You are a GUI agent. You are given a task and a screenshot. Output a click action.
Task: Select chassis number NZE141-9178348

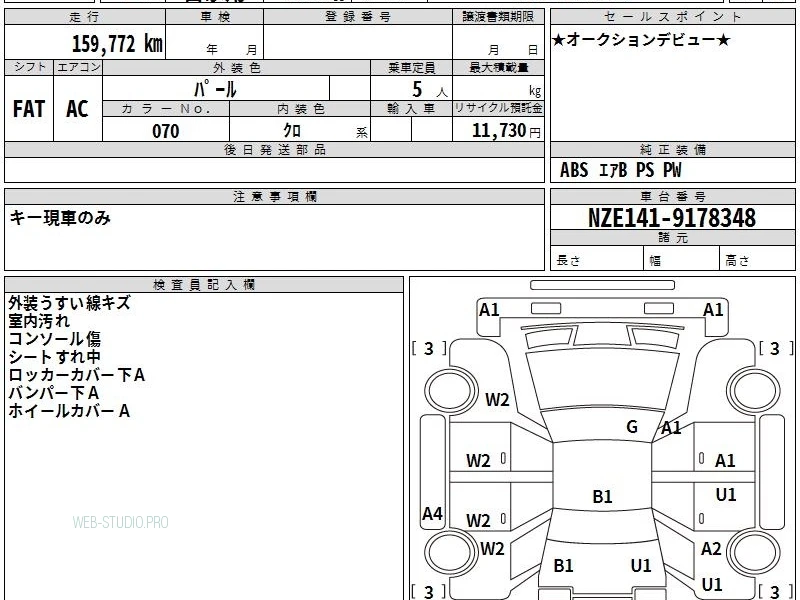(x=672, y=218)
